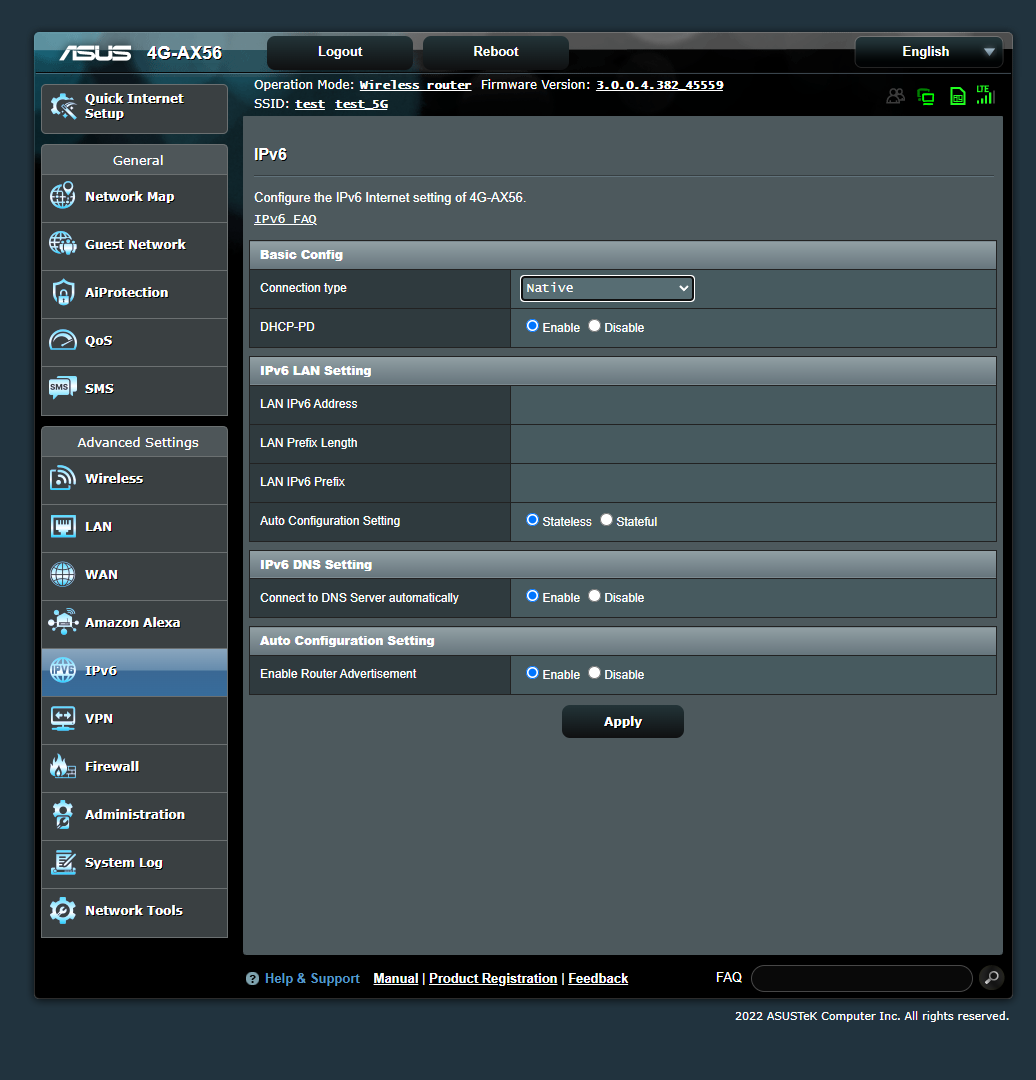Click the LTE signal strength icon
Image resolution: width=1036 pixels, height=1080 pixels.
click(986, 95)
